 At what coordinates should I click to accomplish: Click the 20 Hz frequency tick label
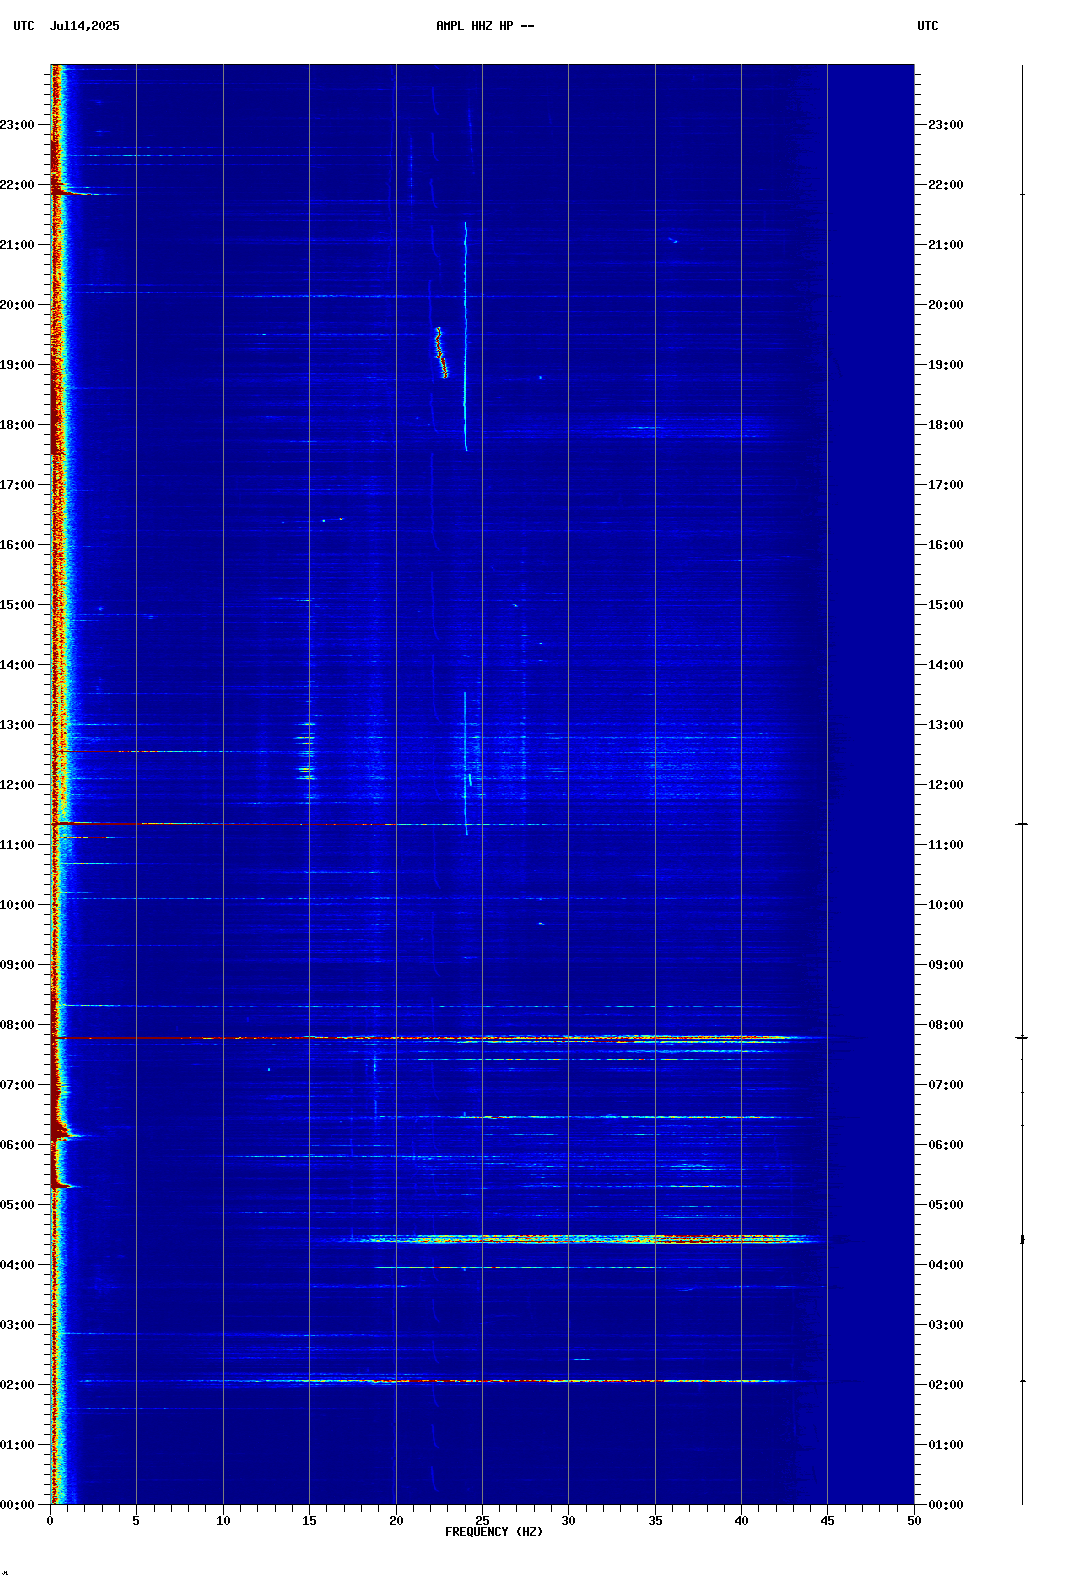tap(396, 1521)
